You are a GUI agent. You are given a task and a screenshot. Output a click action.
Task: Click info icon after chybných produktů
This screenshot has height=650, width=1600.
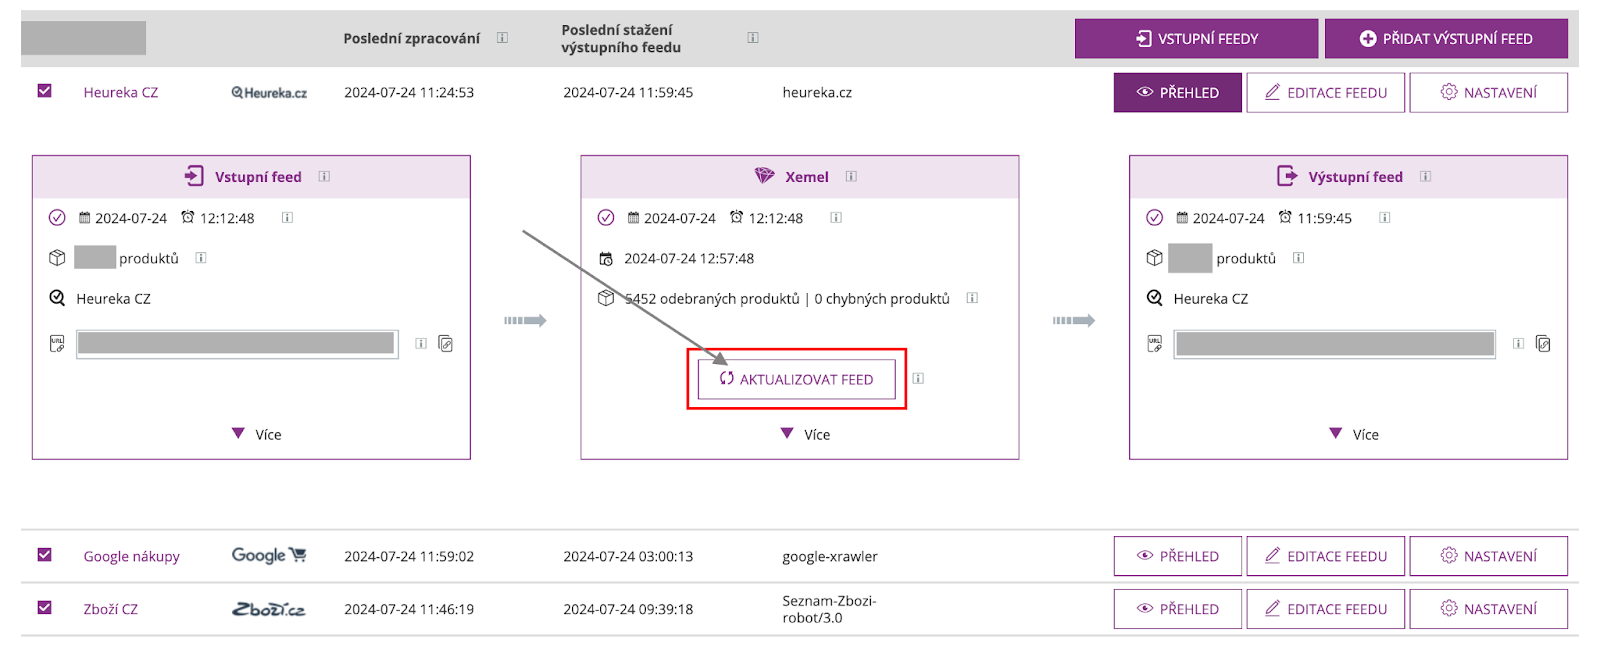click(x=972, y=298)
